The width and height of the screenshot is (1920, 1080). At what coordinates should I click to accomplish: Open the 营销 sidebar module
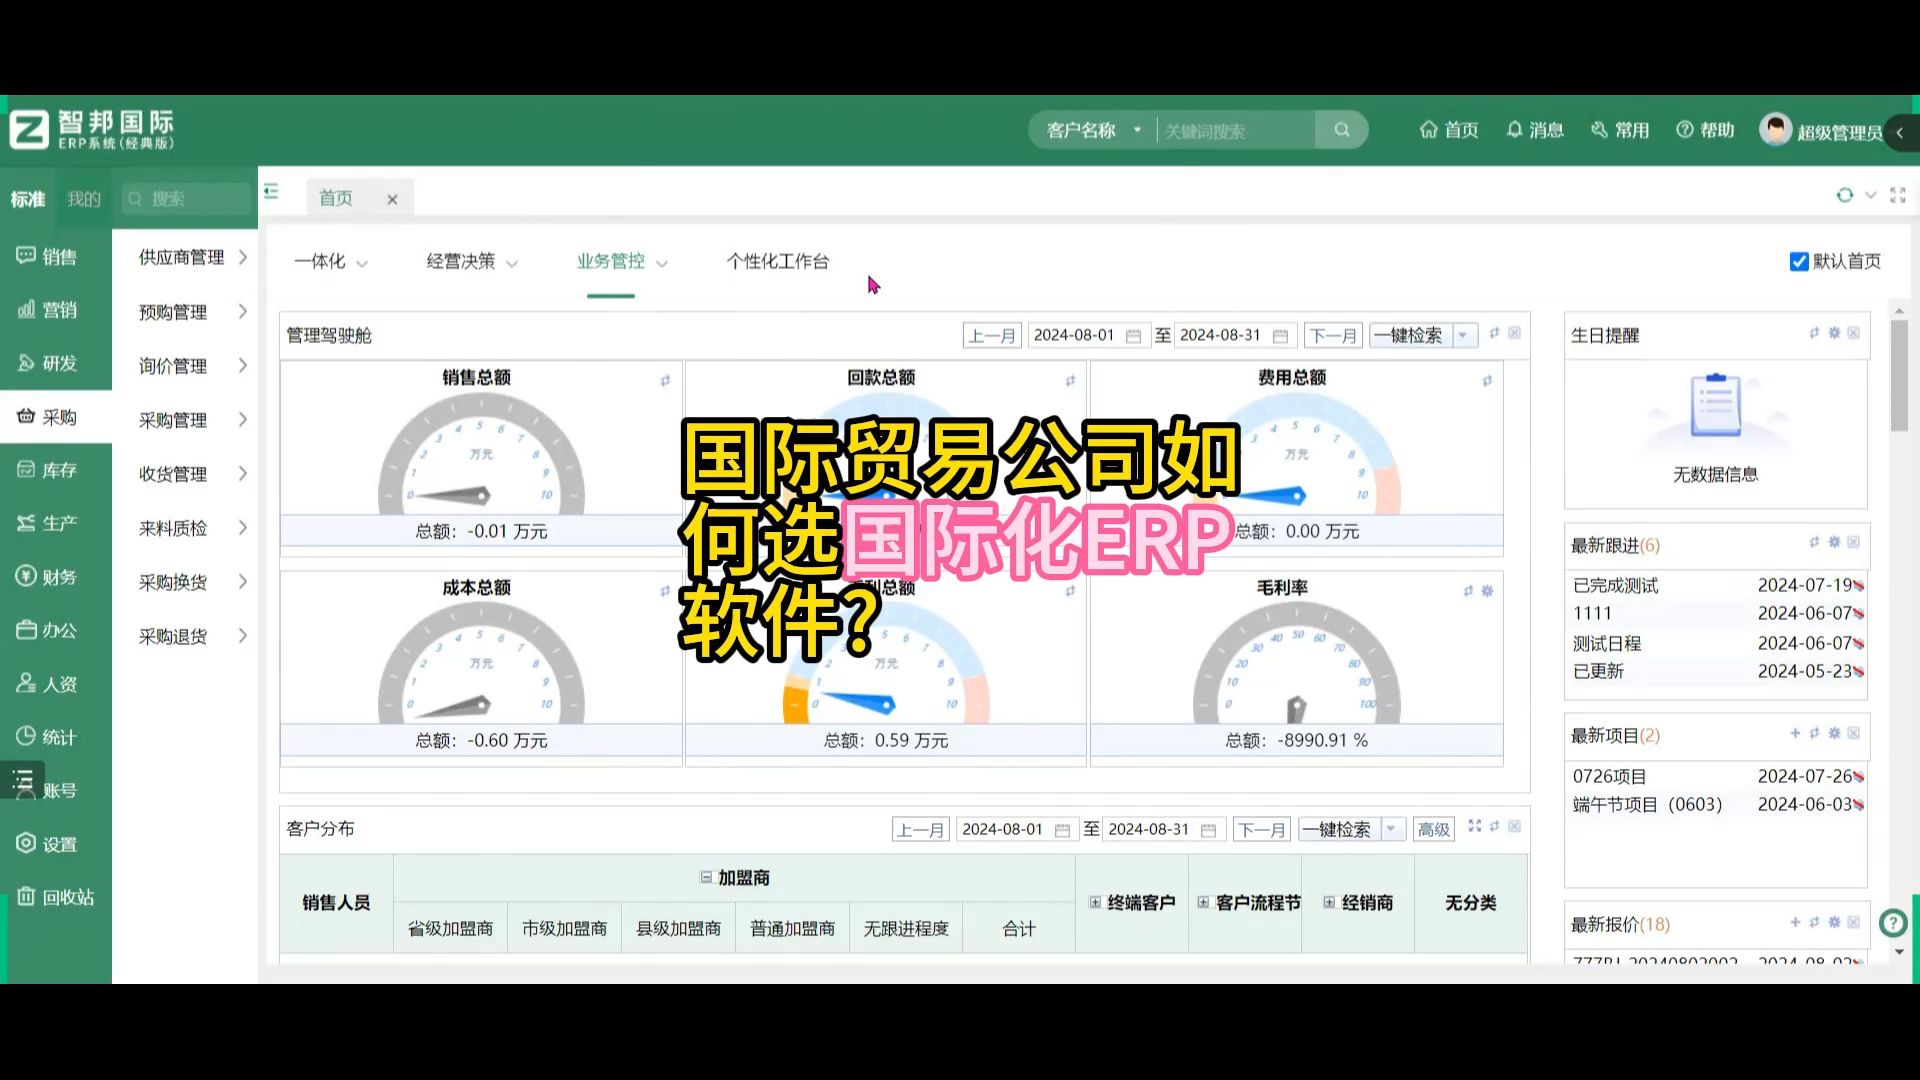point(47,310)
